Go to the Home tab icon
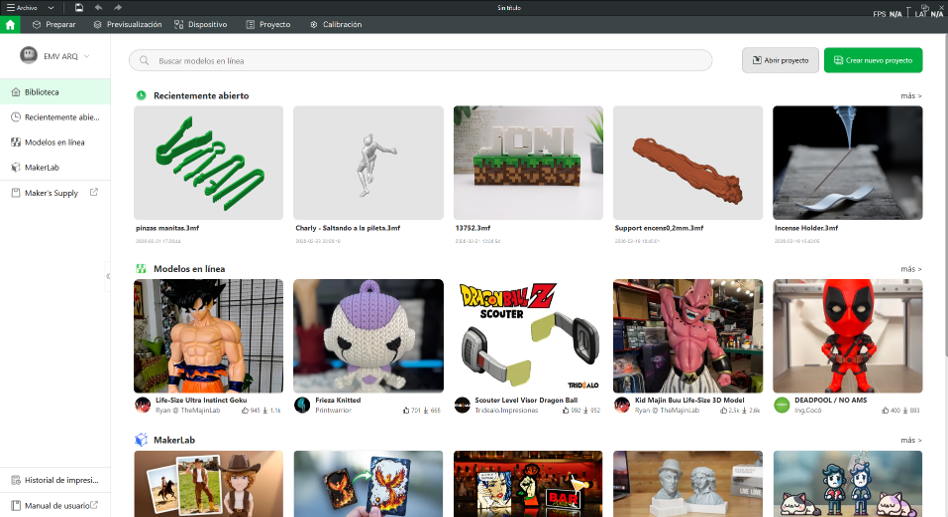The image size is (948, 517). click(x=10, y=25)
